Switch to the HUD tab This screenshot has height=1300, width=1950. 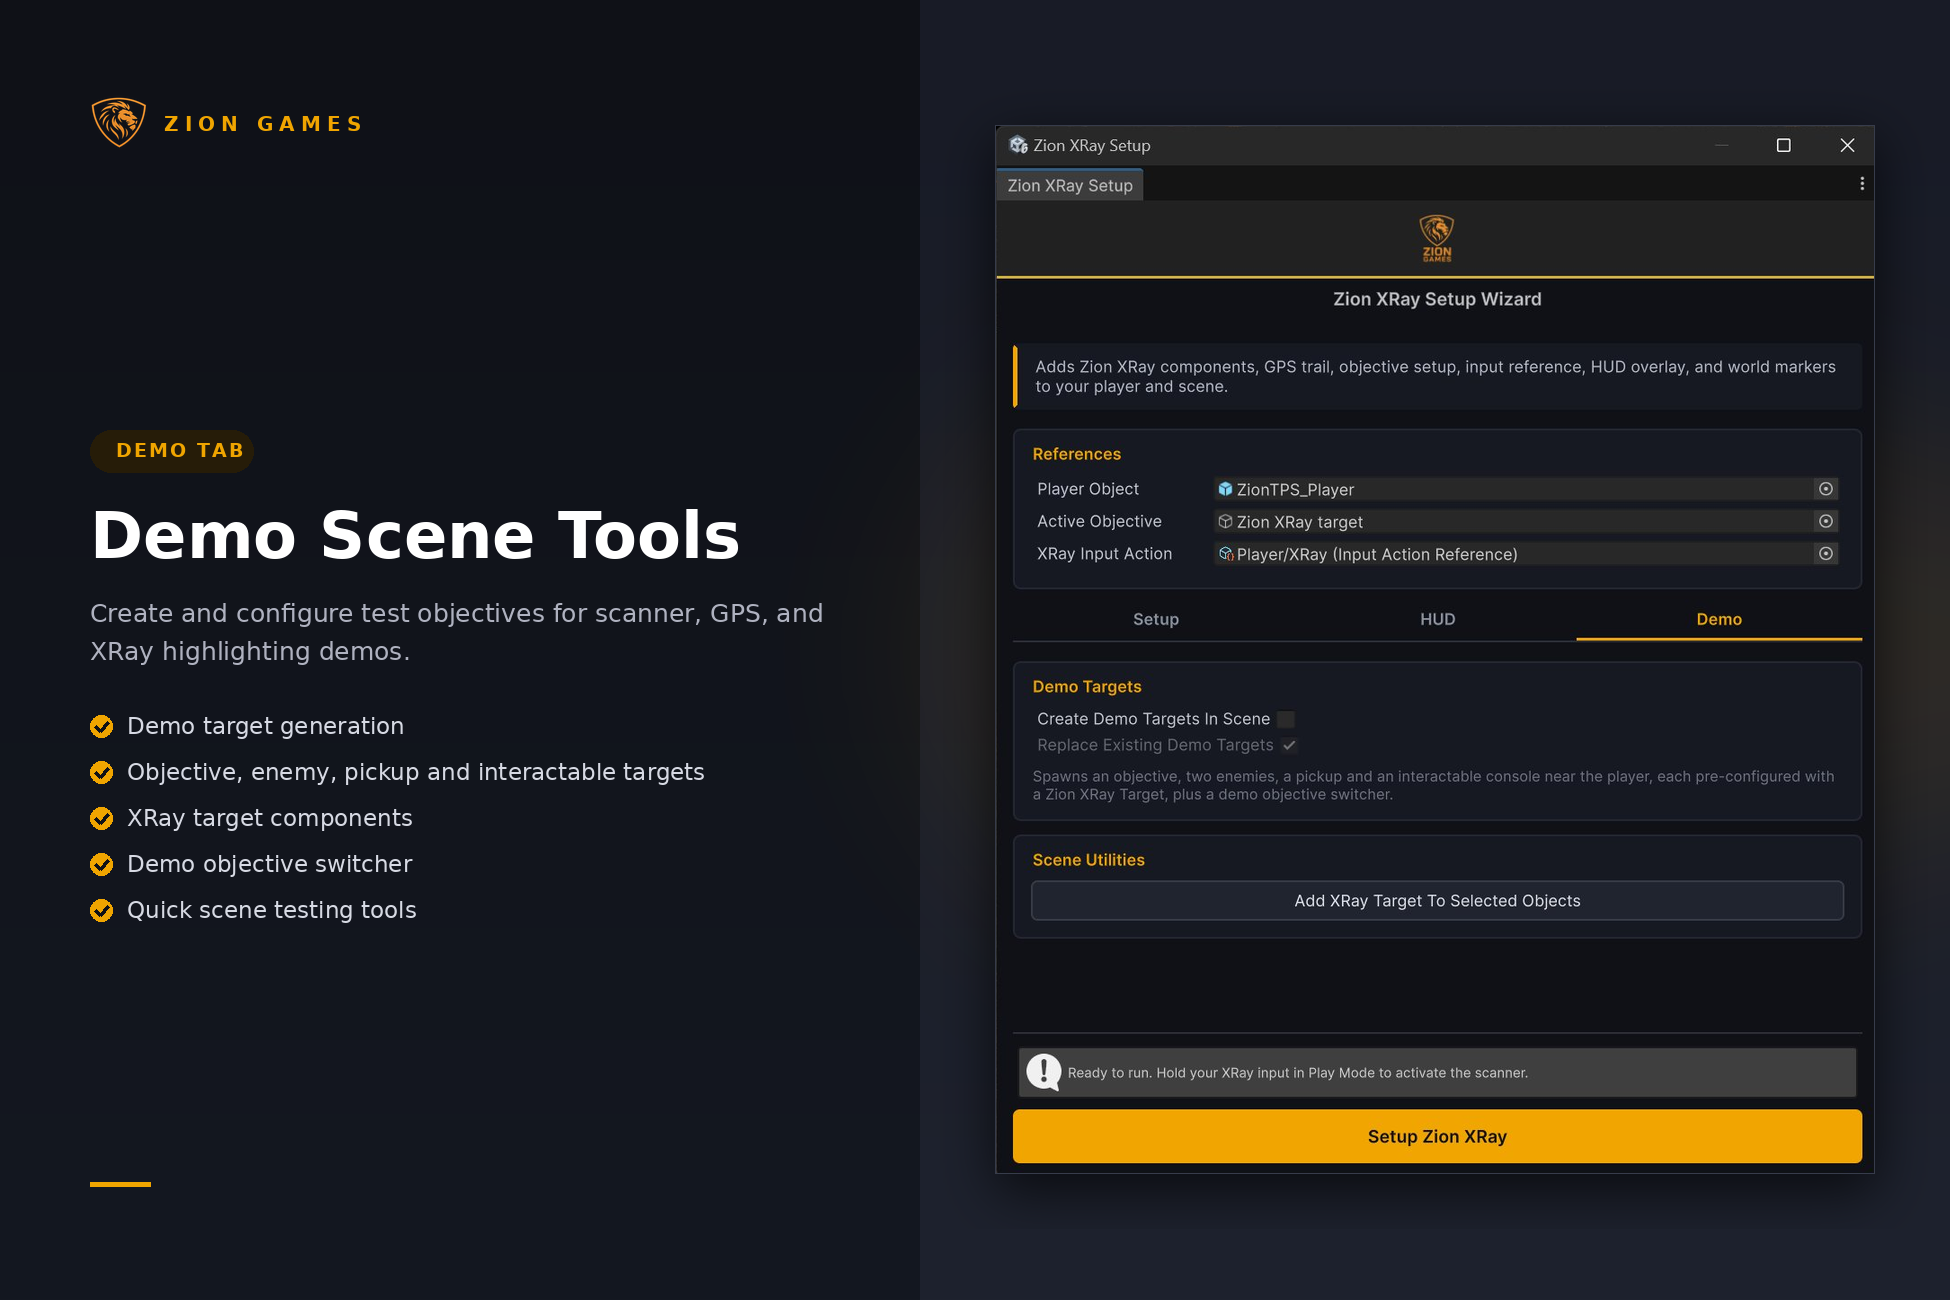pos(1437,619)
